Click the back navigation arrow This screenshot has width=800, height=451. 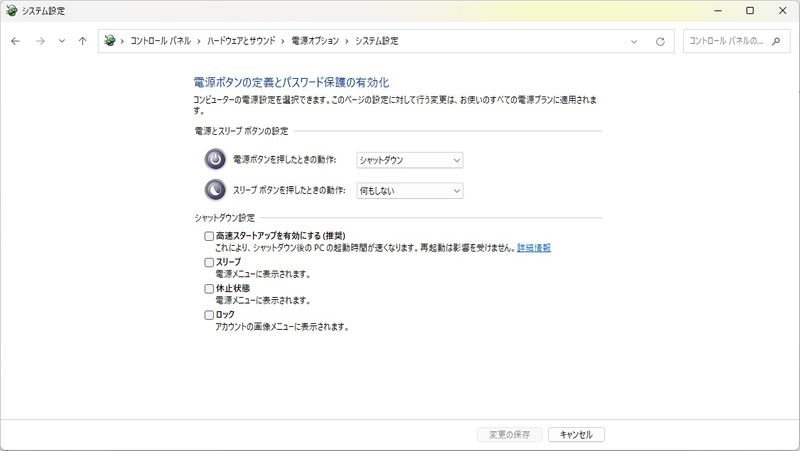coord(16,41)
